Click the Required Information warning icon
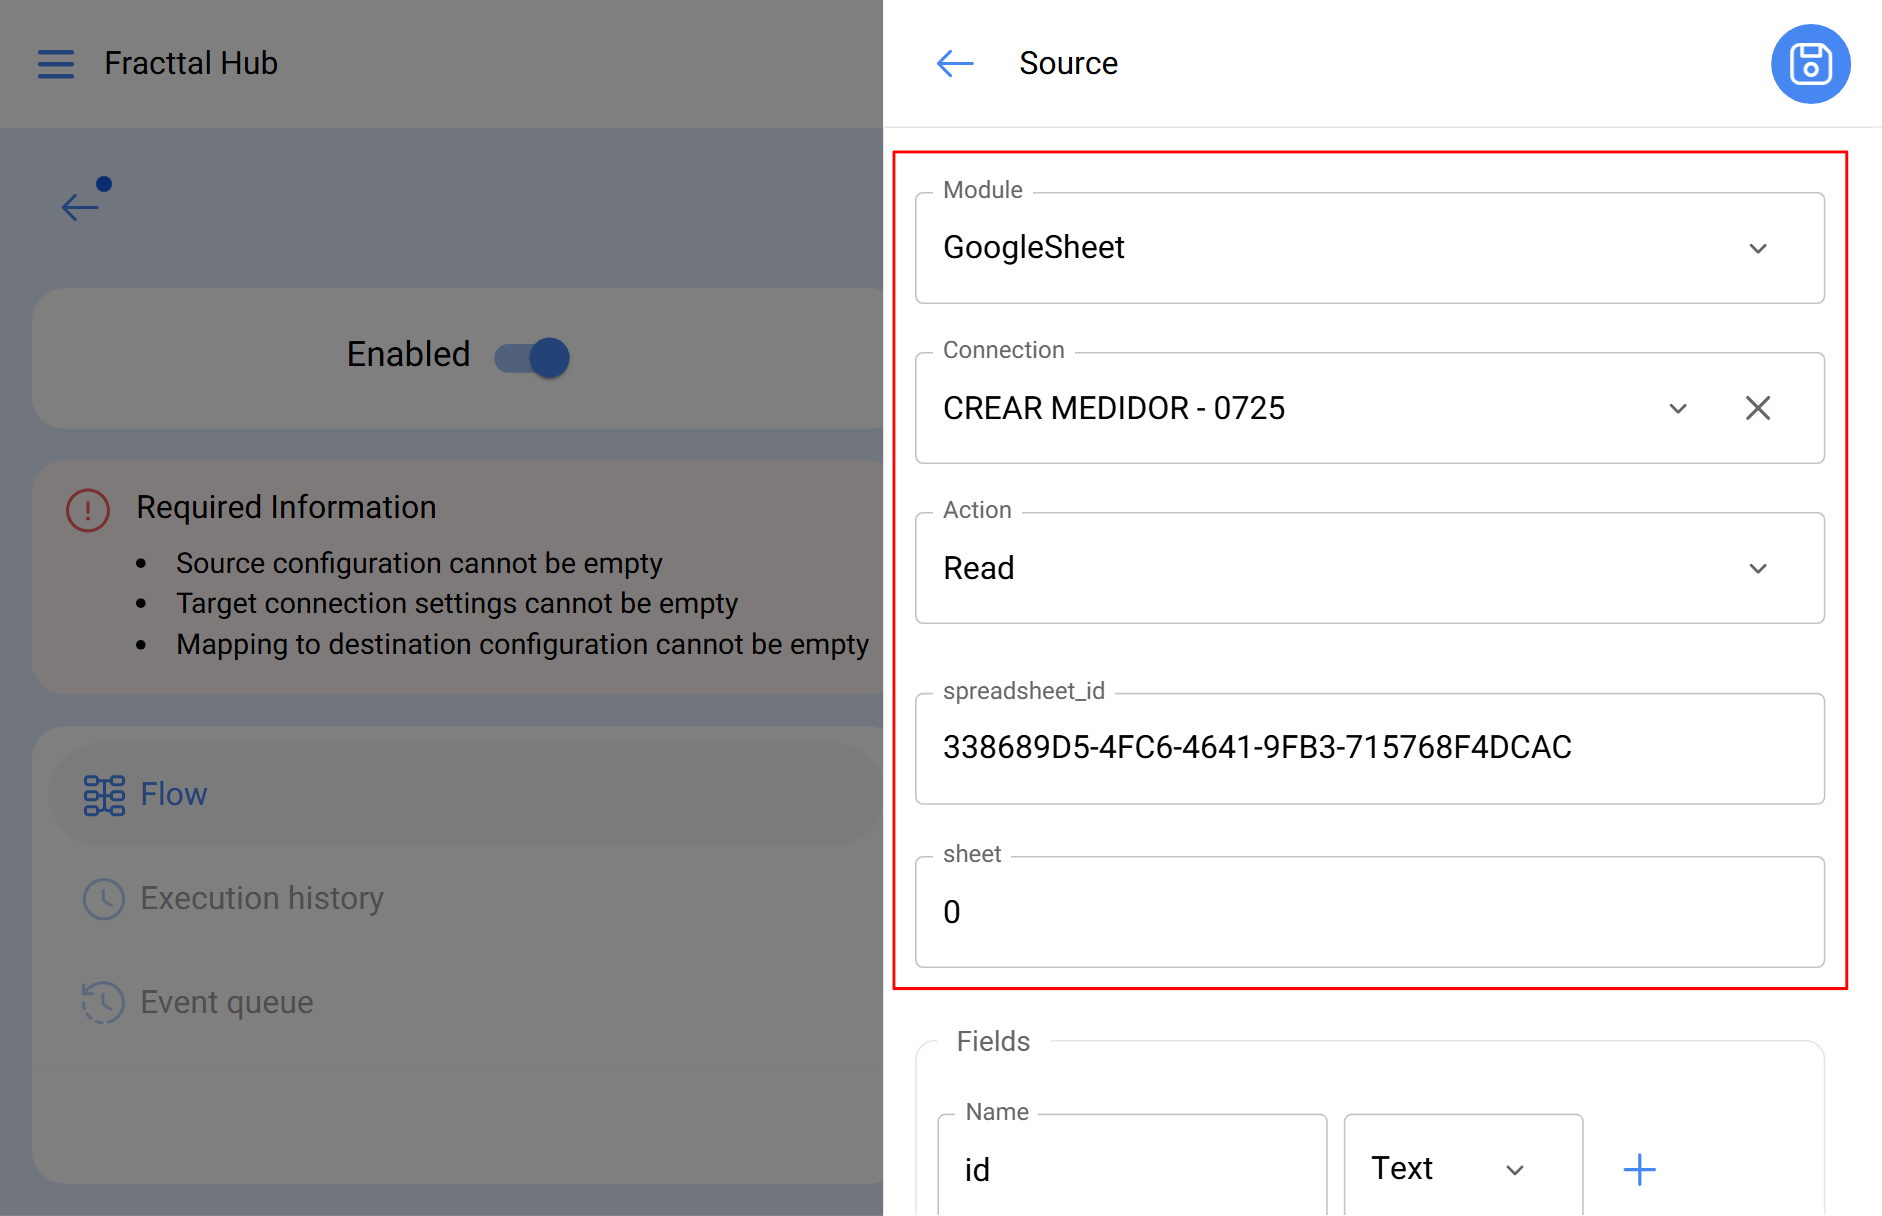 pyautogui.click(x=88, y=510)
